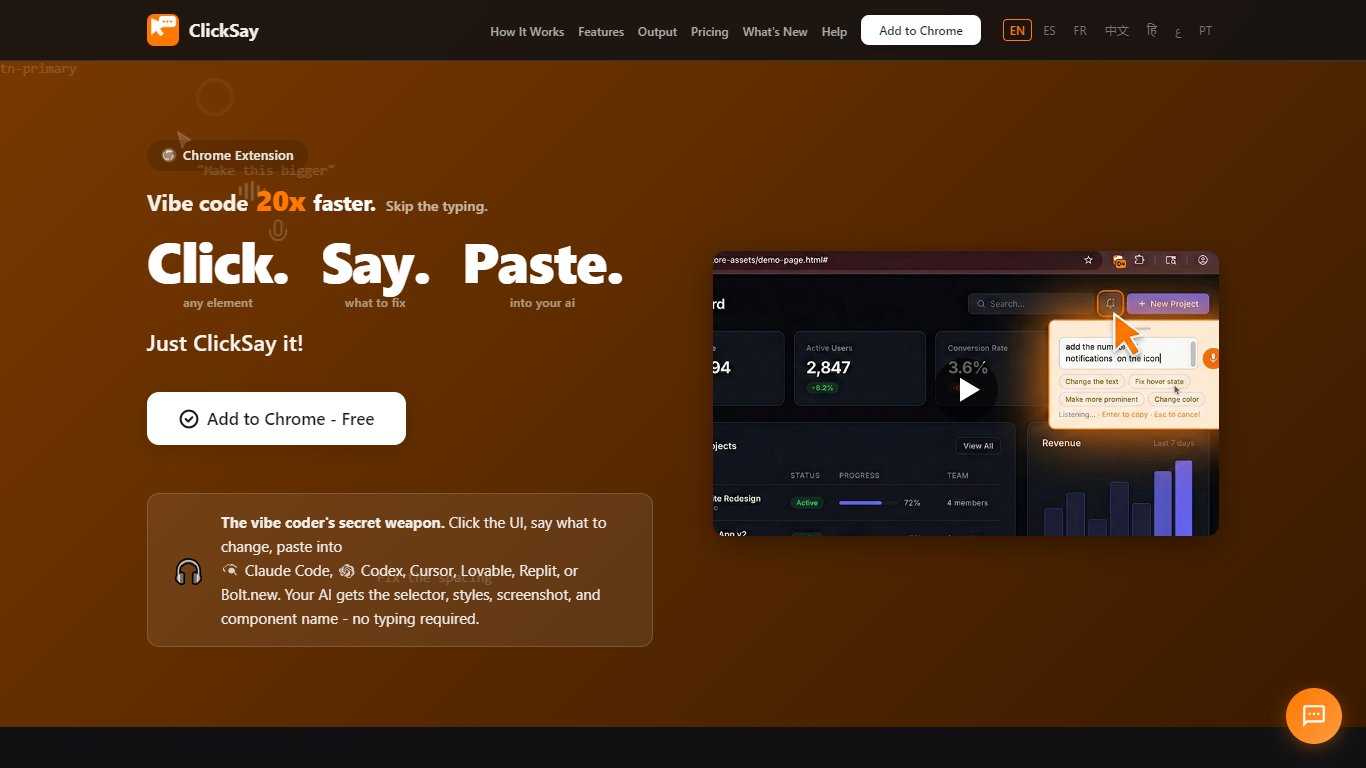The width and height of the screenshot is (1366, 768).
Task: Switch language to PT
Action: [1206, 31]
